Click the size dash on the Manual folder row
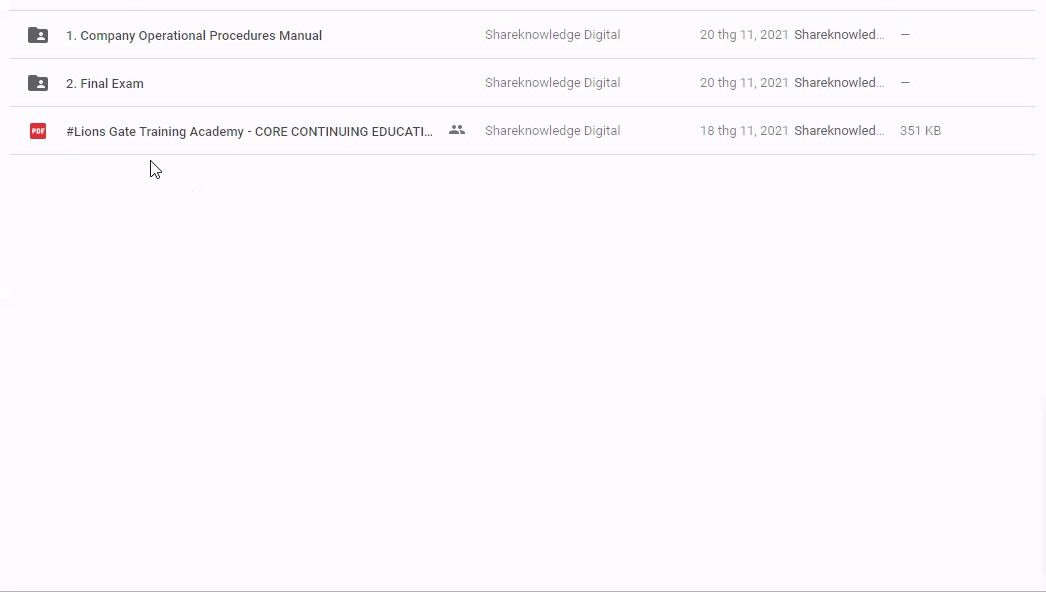1046x592 pixels. 905,35
